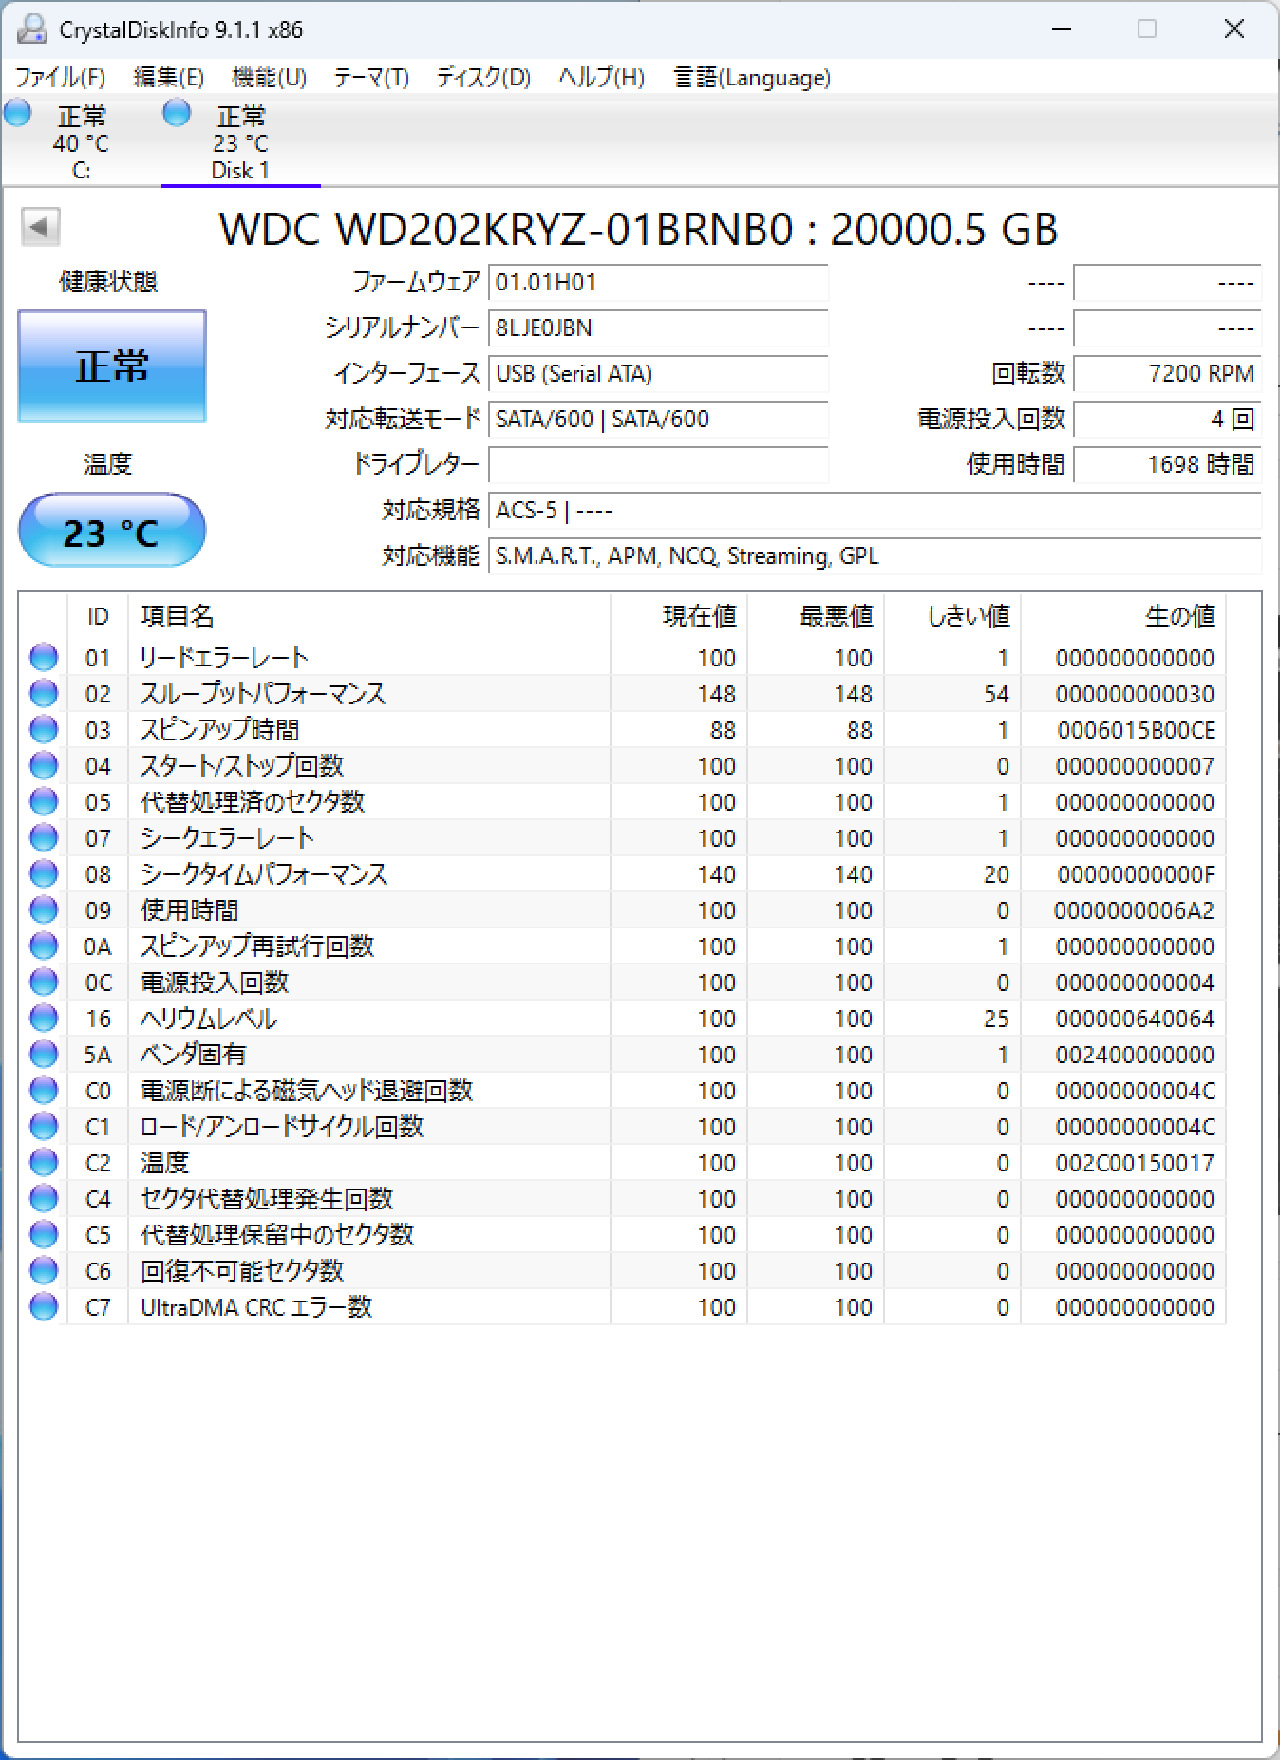Image resolution: width=1280 pixels, height=1760 pixels.
Task: Click status orb of row 5A ベンダ固有
Action: [43, 1053]
